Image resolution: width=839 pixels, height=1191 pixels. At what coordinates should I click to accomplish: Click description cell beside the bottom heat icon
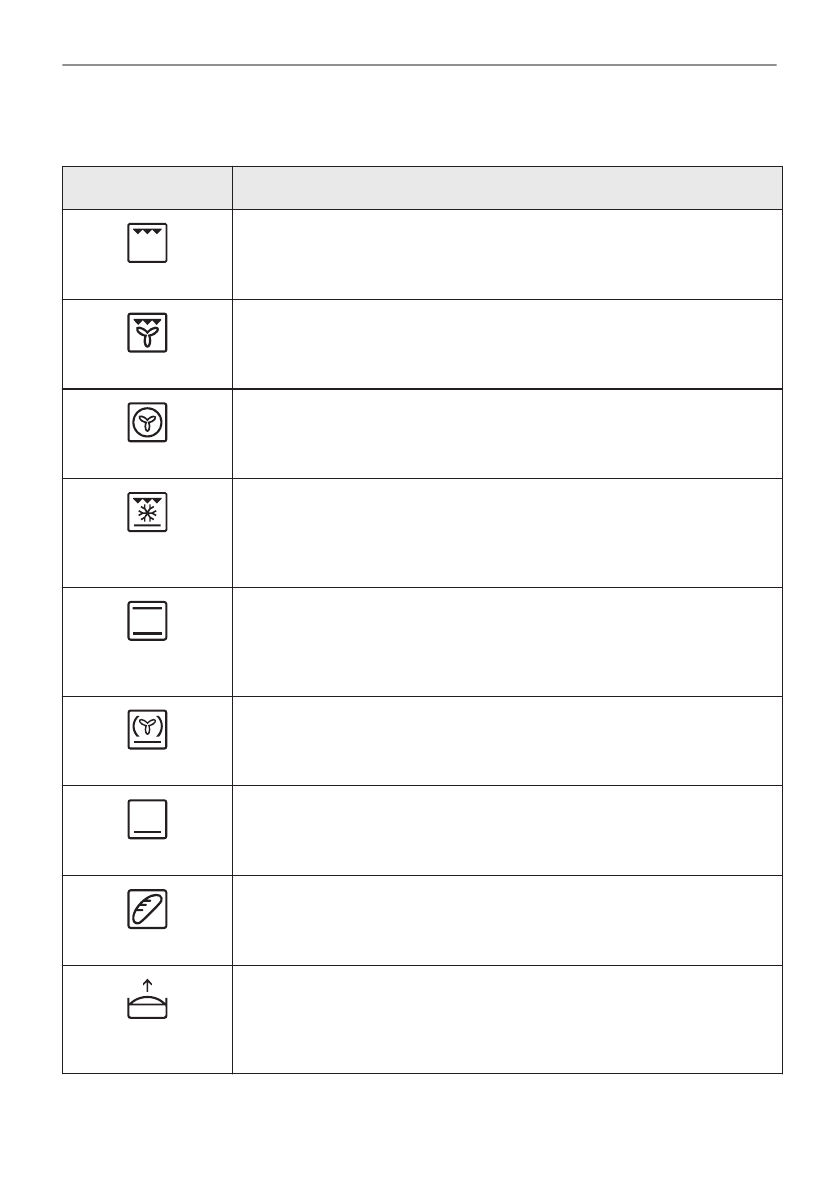(x=507, y=830)
